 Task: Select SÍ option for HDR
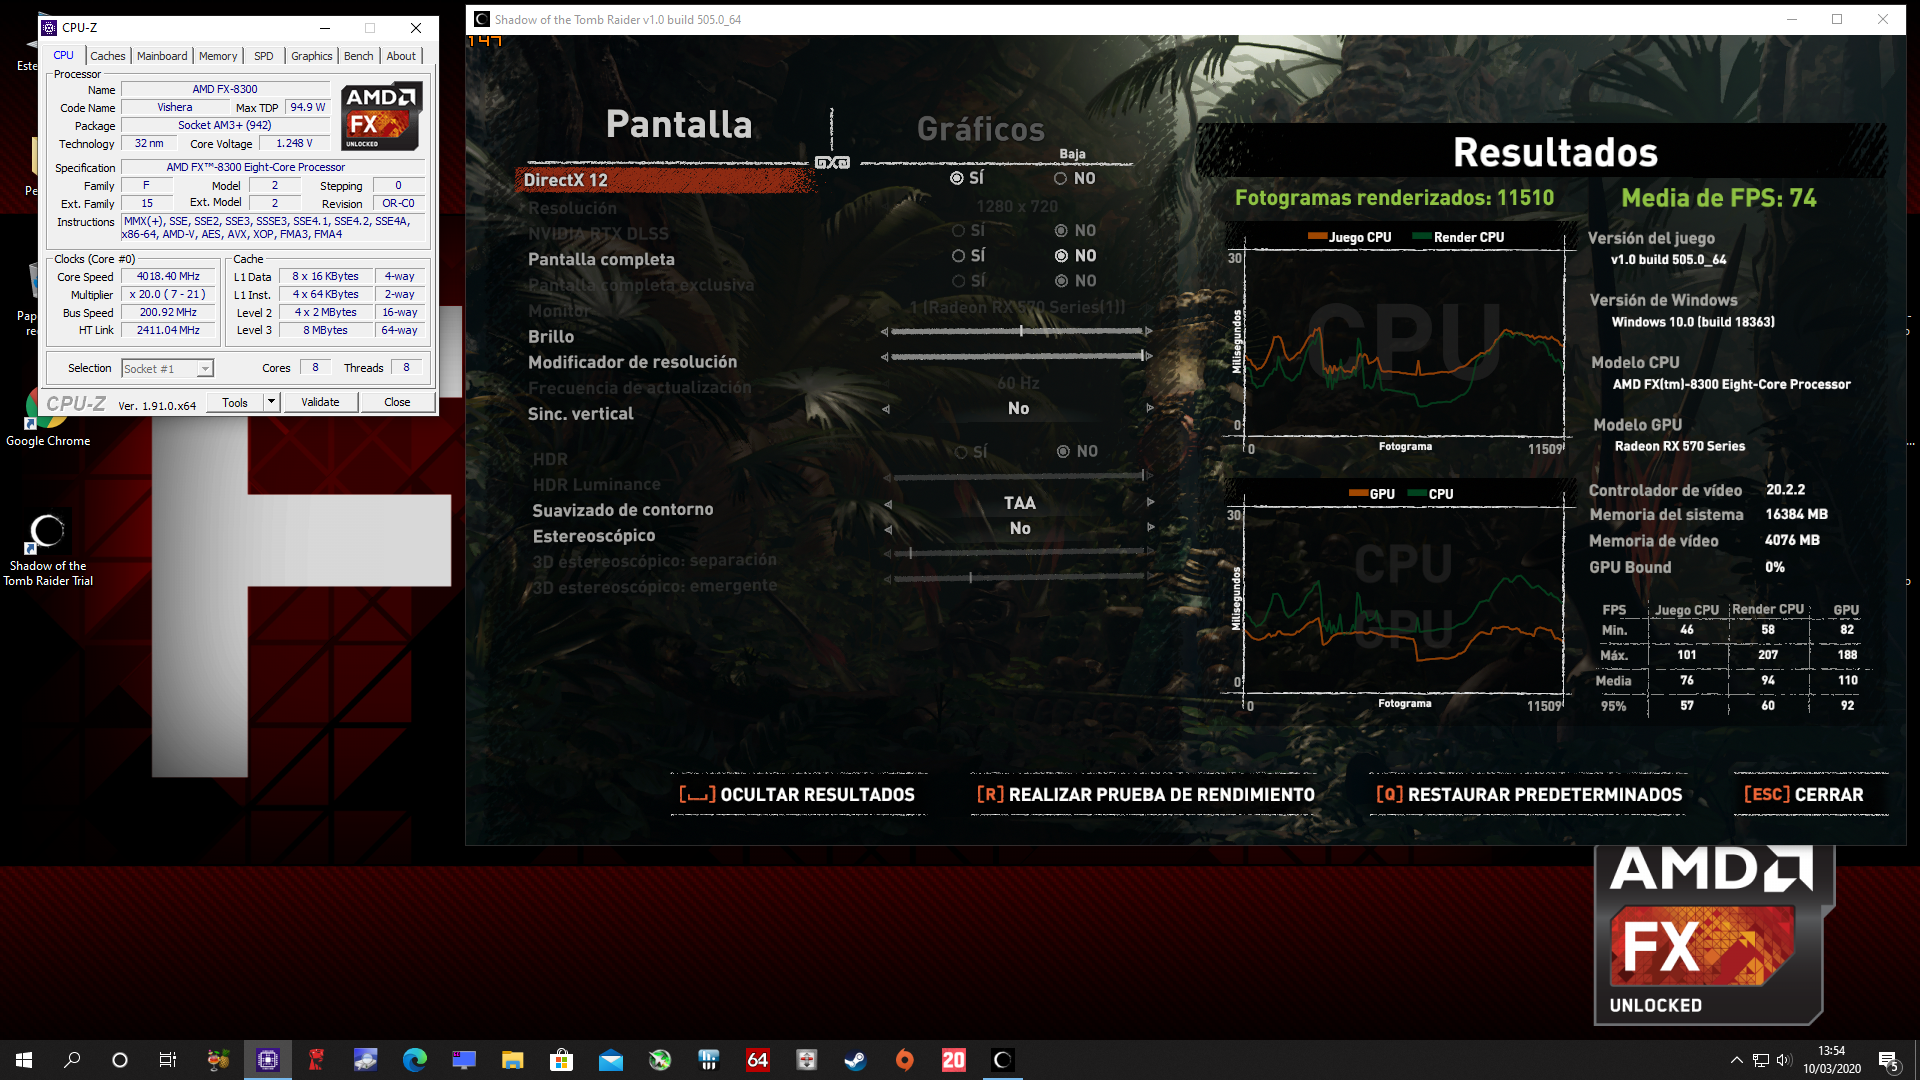tap(961, 452)
